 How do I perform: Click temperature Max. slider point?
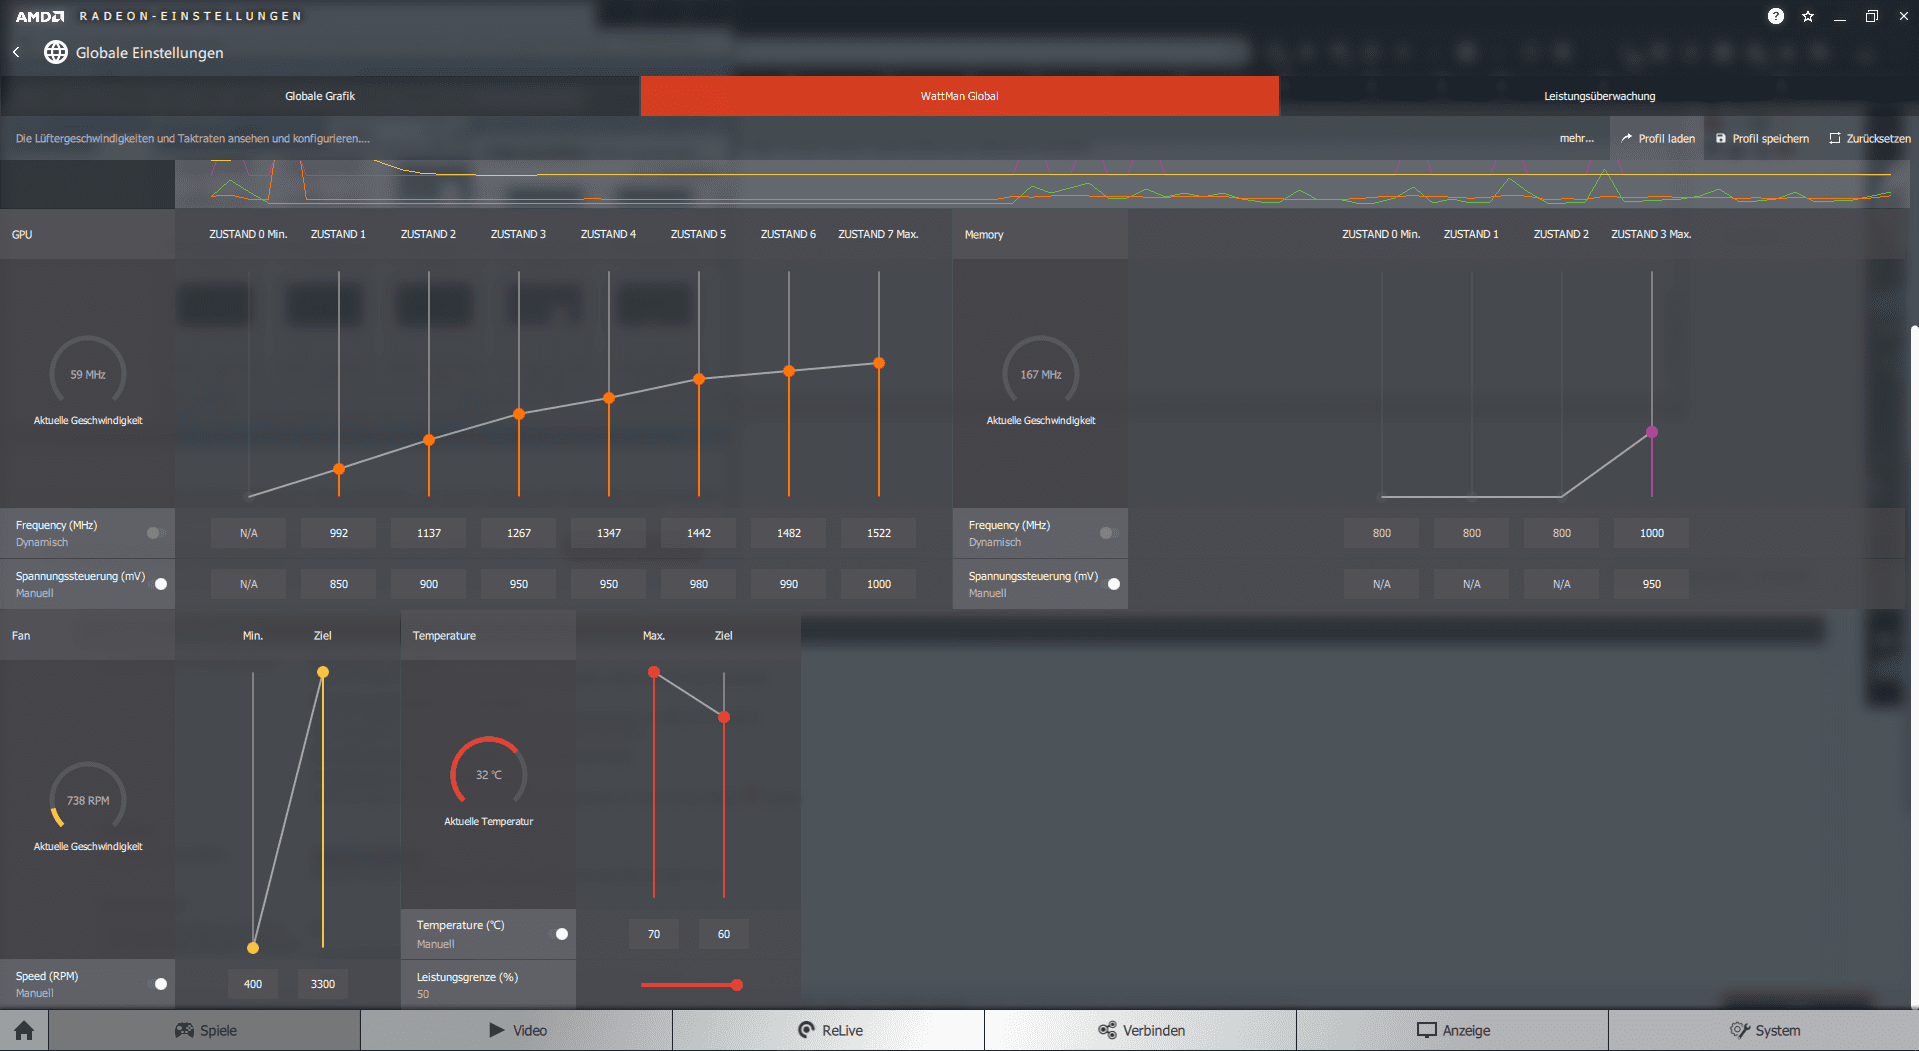(x=654, y=672)
